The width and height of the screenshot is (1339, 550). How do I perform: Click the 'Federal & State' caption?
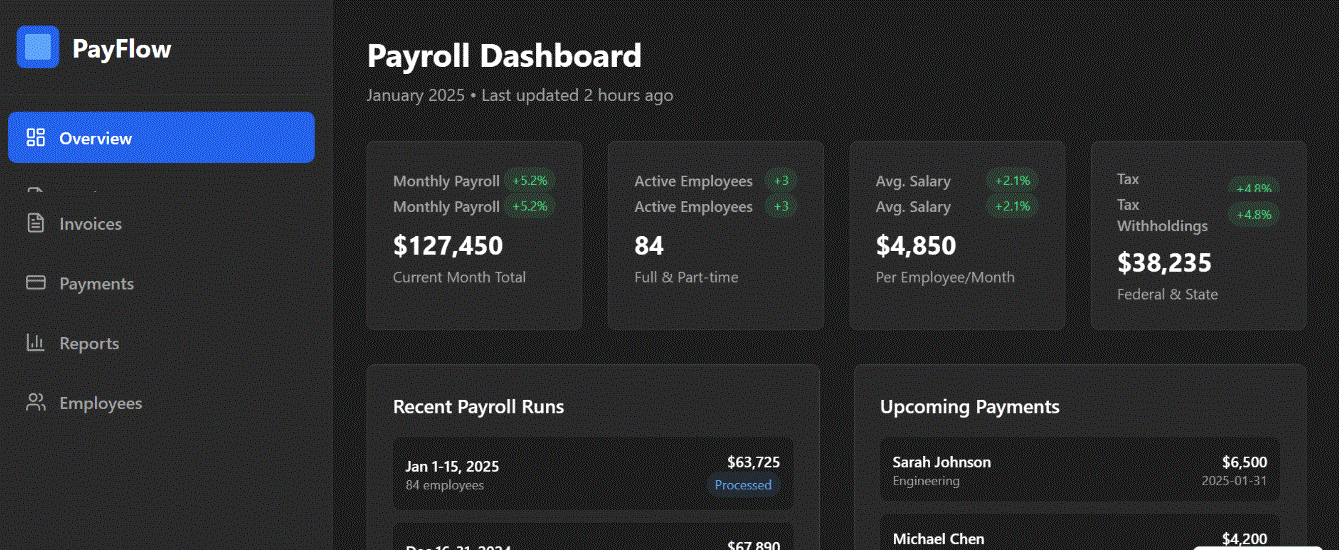pos(1167,294)
